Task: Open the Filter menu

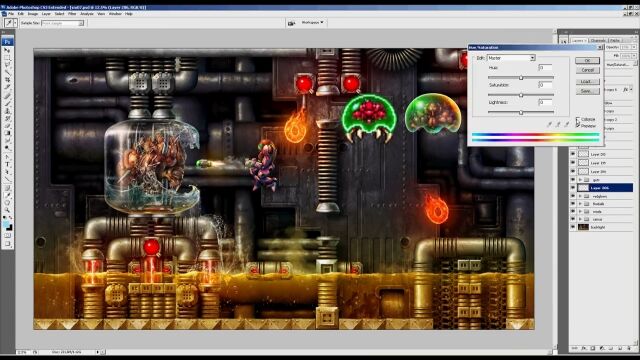Action: click(x=72, y=13)
